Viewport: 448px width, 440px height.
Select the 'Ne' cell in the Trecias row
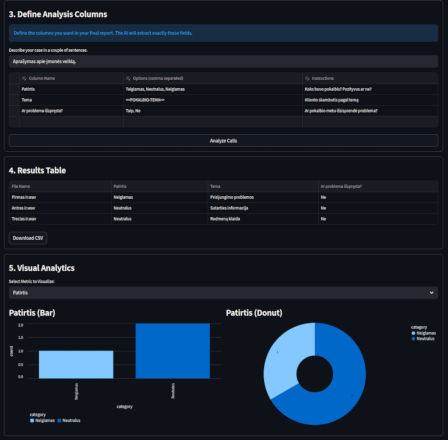[378, 219]
